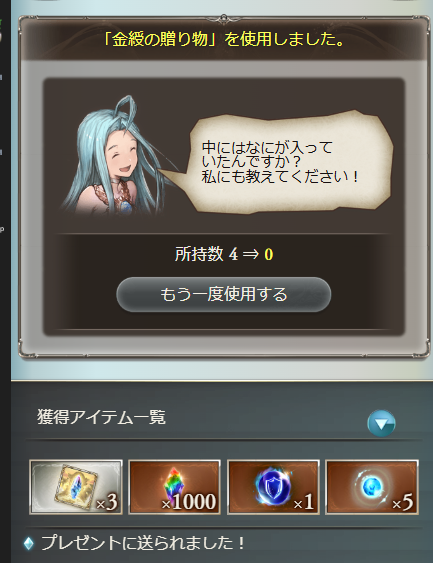Click the glowing blue orb ×5 item
This screenshot has width=433, height=563.
372,487
